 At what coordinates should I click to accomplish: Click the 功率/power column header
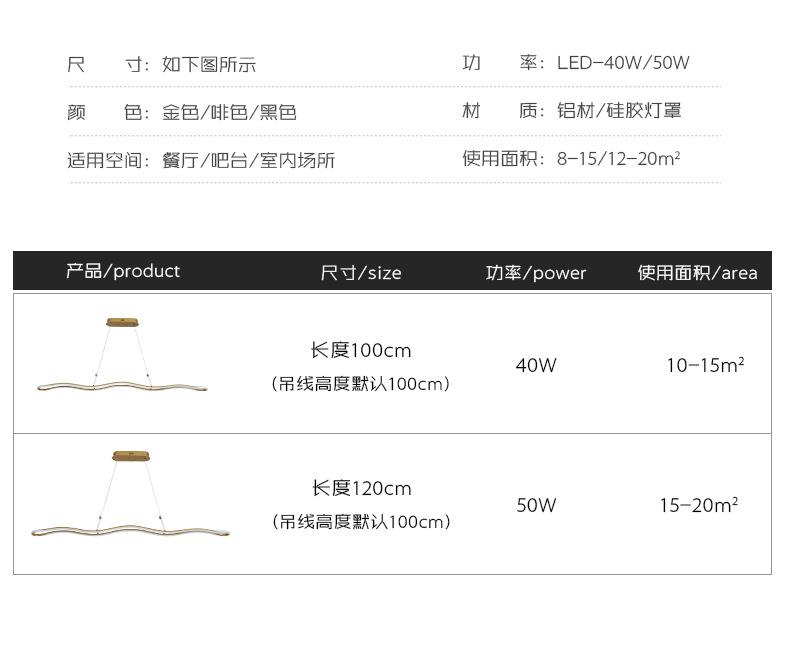point(536,272)
